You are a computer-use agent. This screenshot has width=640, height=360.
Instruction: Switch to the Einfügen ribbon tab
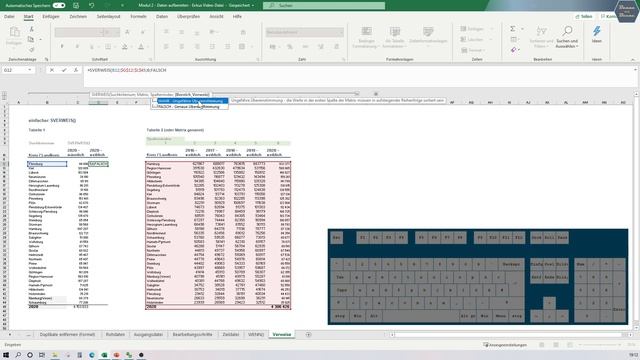(51, 16)
